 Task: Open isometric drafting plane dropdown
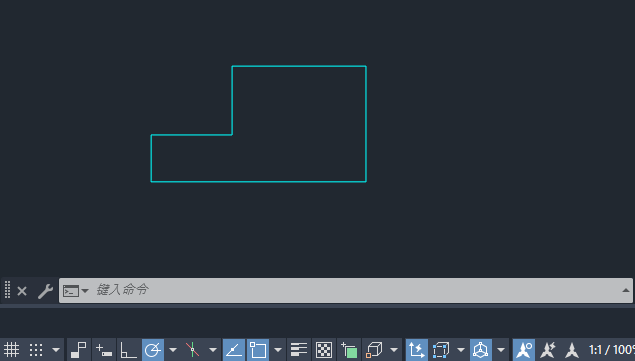point(213,350)
